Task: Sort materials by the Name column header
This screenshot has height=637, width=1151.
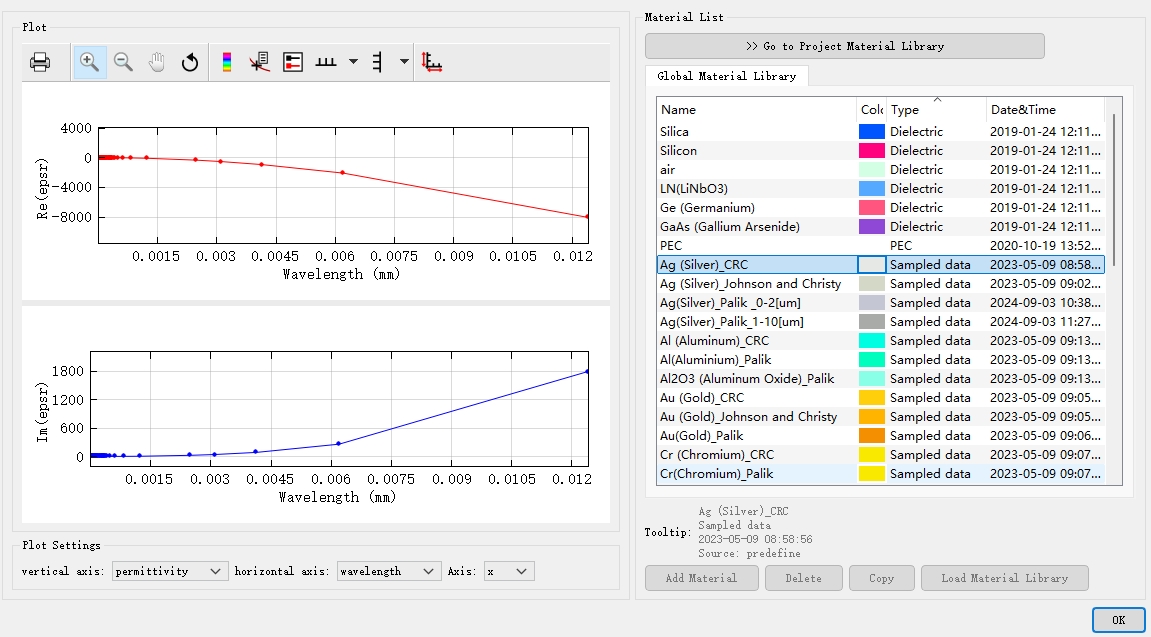Action: [756, 109]
